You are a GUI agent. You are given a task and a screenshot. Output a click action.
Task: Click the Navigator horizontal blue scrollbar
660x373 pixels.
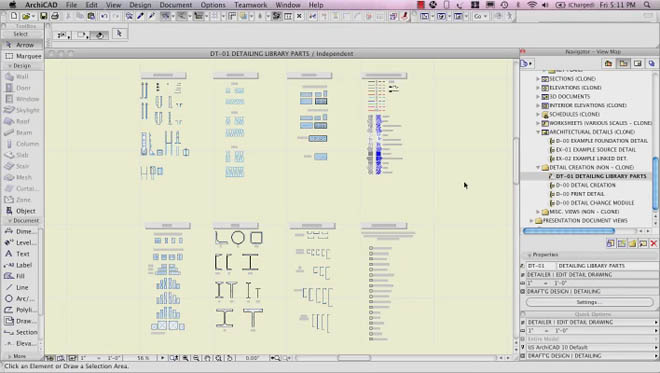click(569, 231)
